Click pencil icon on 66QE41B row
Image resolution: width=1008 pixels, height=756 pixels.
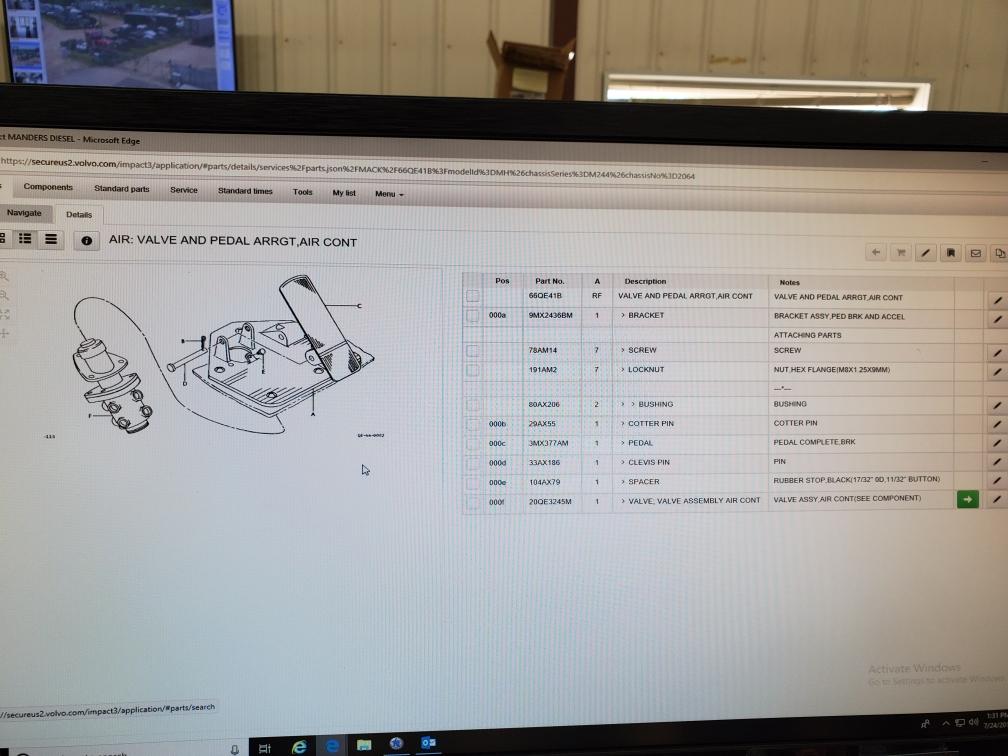tap(997, 300)
